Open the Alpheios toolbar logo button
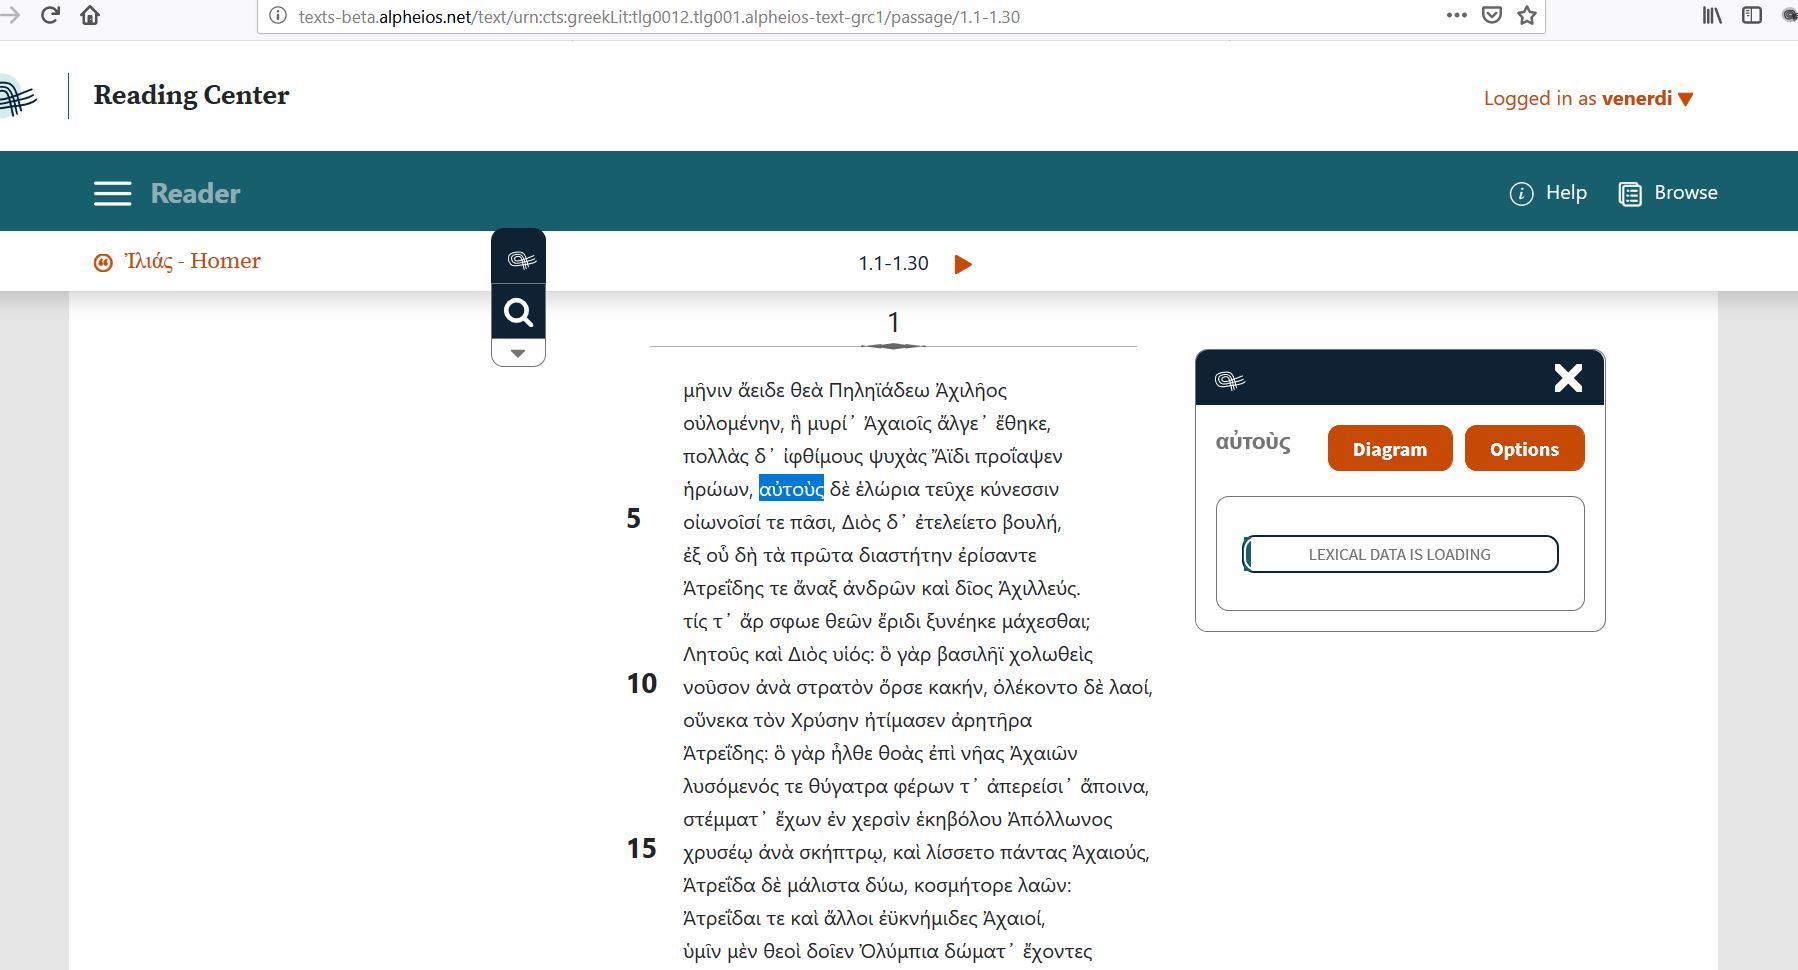 click(x=519, y=259)
